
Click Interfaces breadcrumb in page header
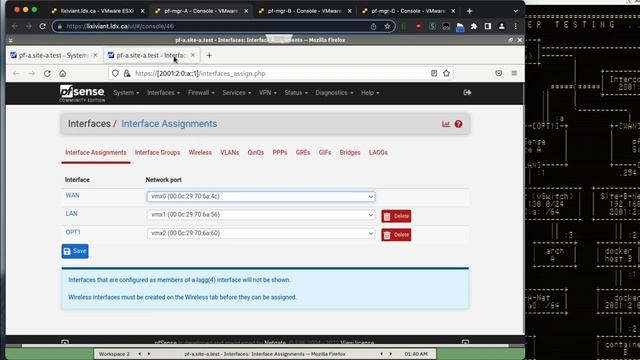(89, 124)
